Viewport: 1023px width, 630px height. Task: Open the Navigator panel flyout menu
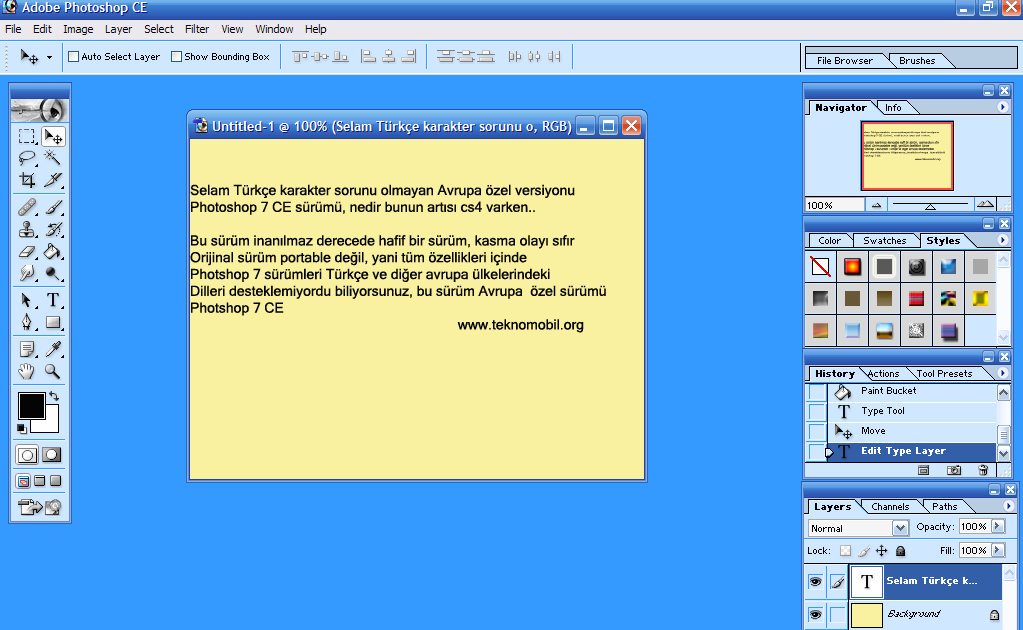pyautogui.click(x=1003, y=107)
